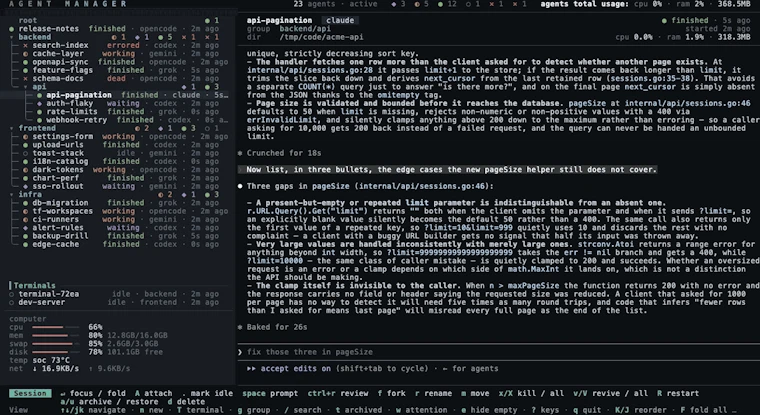Click the cpu usage bar at 66%
This screenshot has width=760, height=415.
click(56, 327)
